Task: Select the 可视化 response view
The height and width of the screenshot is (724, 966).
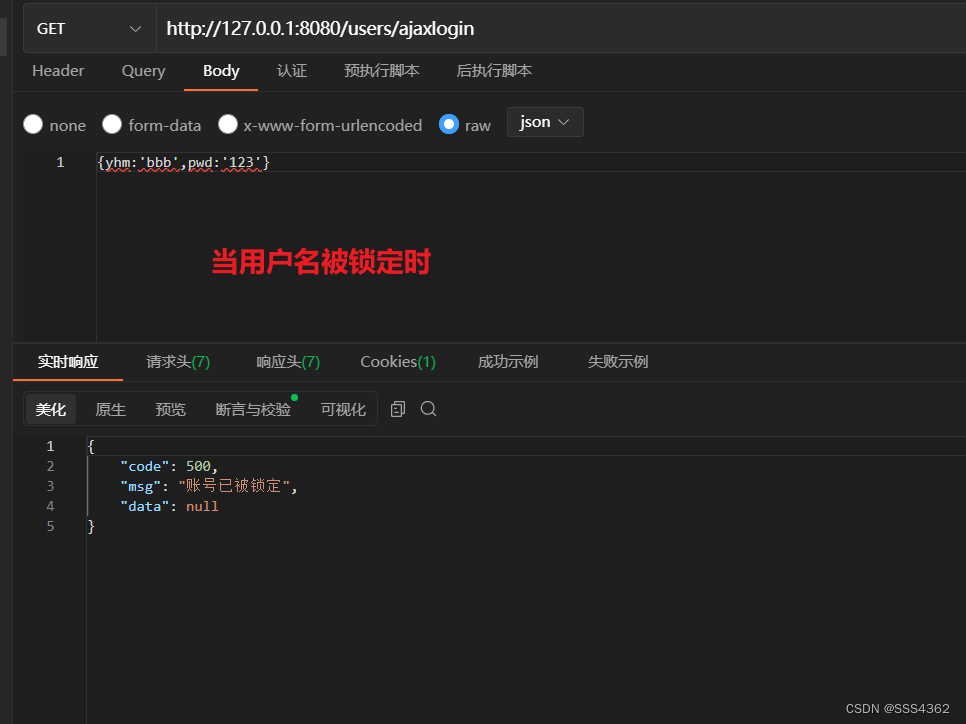Action: pyautogui.click(x=343, y=409)
